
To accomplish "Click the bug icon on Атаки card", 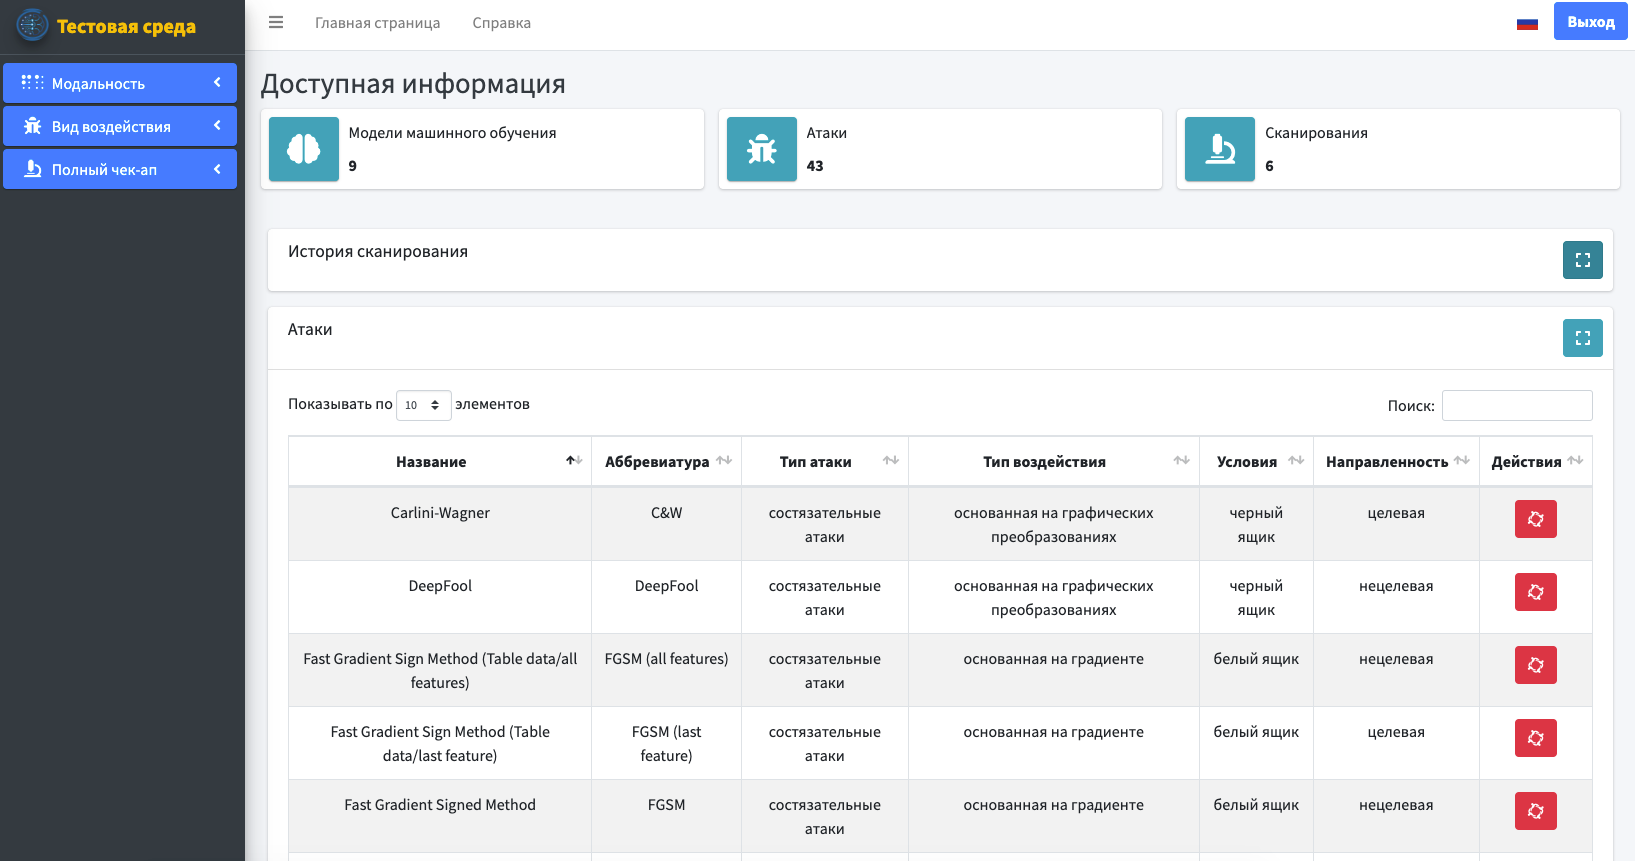I will (x=762, y=149).
